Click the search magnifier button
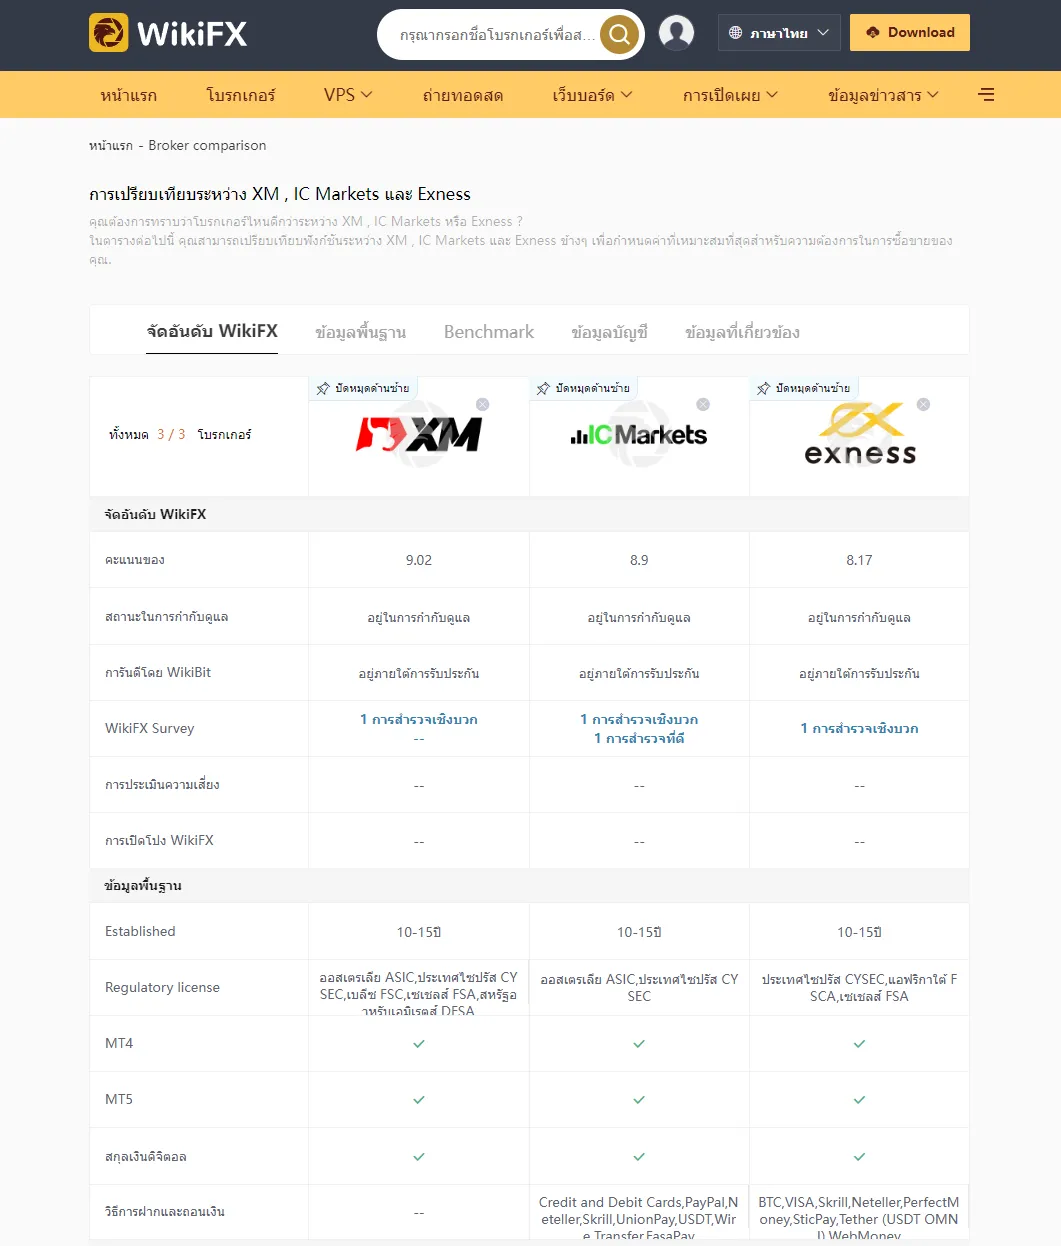Image resolution: width=1061 pixels, height=1246 pixels. 619,35
